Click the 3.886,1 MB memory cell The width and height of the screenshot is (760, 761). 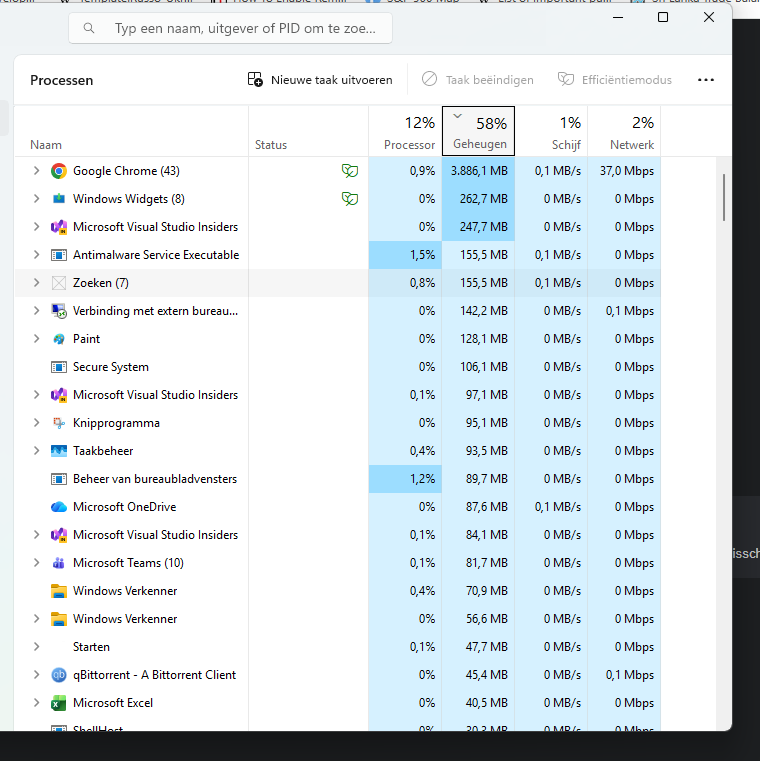479,171
